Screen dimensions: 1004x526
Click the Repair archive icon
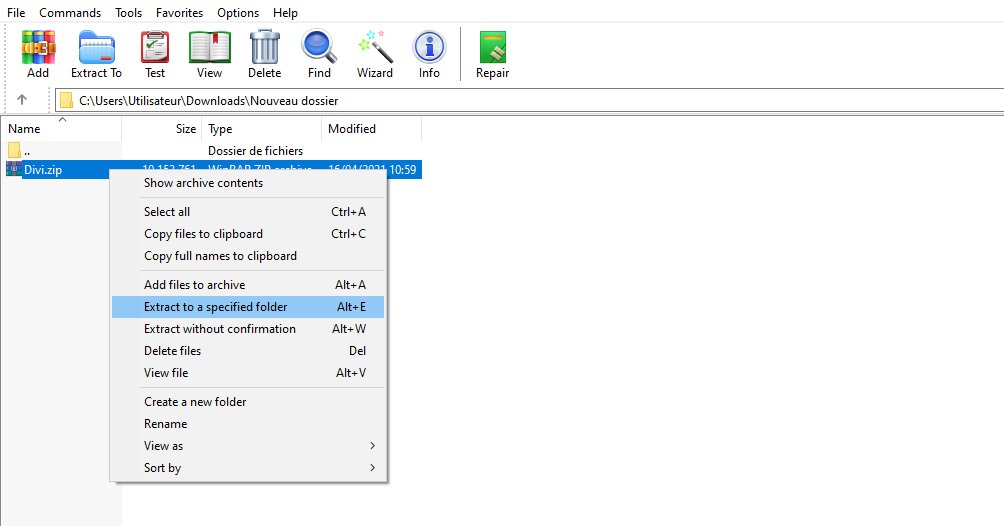pos(492,54)
